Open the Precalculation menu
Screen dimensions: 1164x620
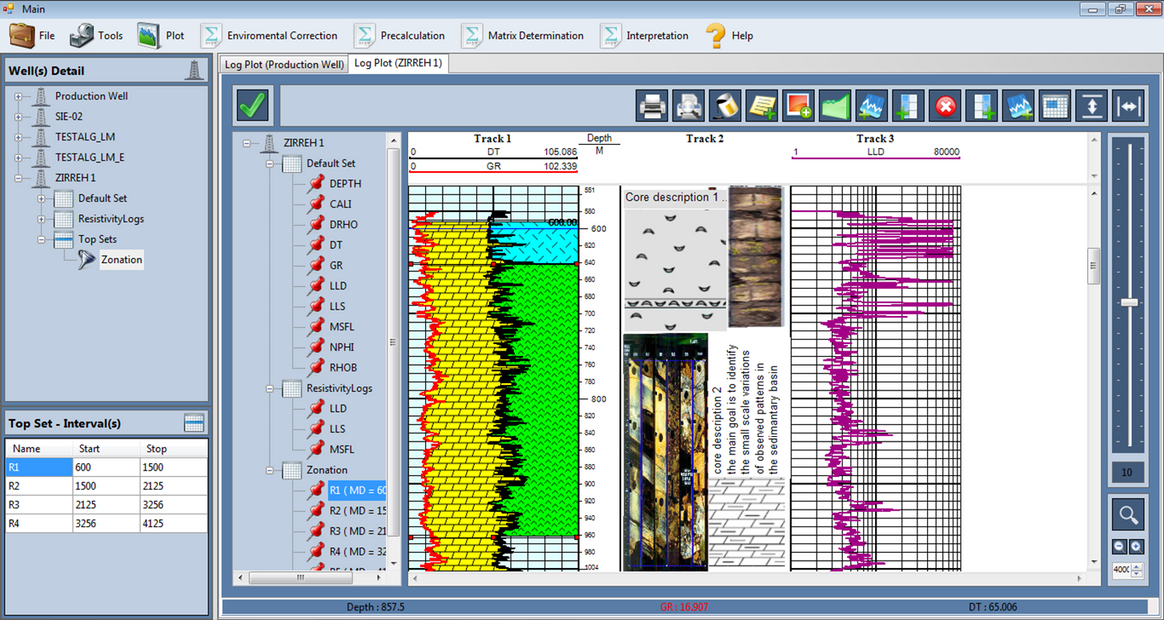pyautogui.click(x=400, y=36)
